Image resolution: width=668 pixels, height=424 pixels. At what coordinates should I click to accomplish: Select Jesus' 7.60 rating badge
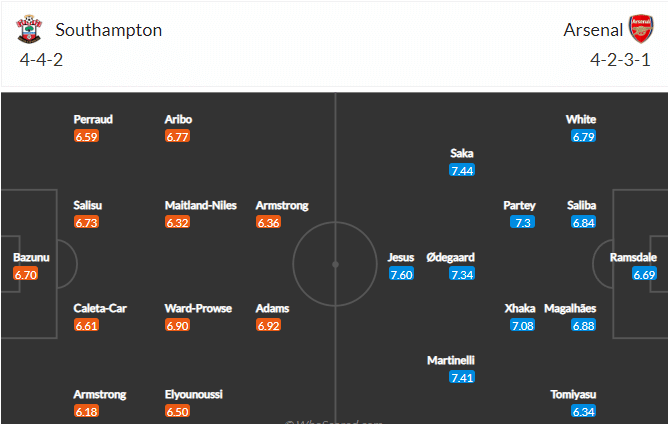(x=401, y=274)
